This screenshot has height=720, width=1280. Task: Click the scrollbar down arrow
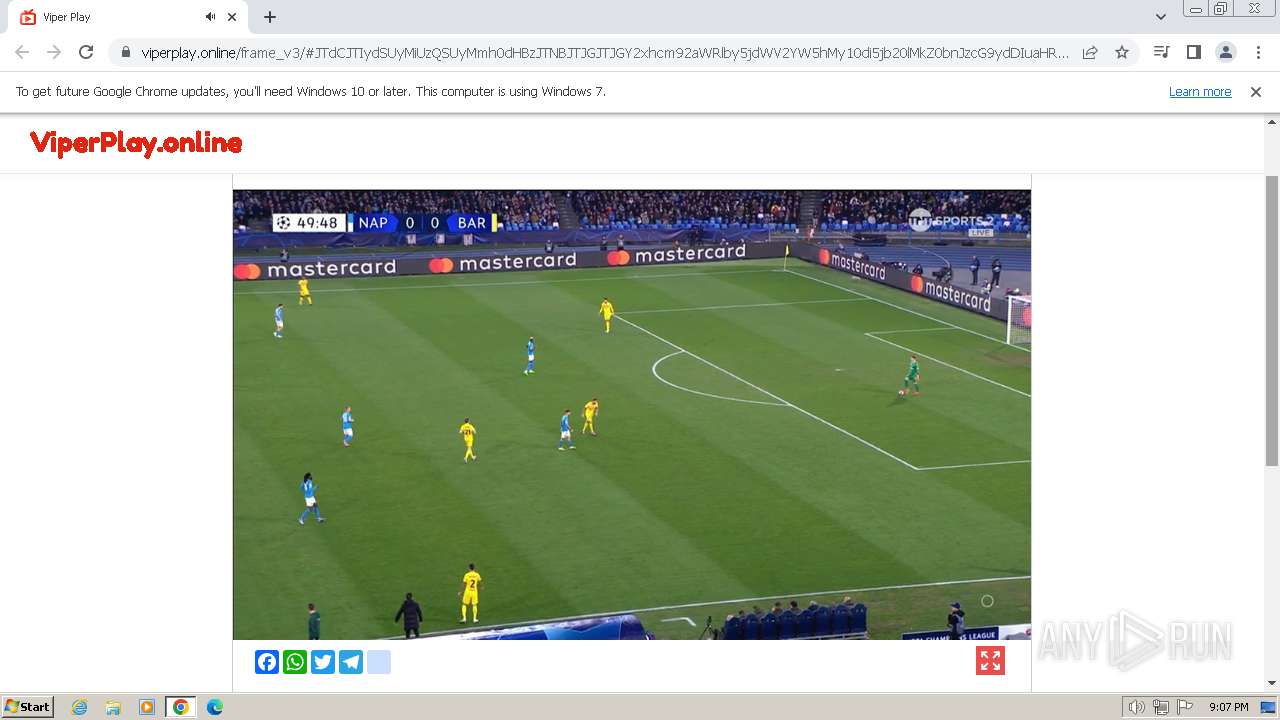1272,684
